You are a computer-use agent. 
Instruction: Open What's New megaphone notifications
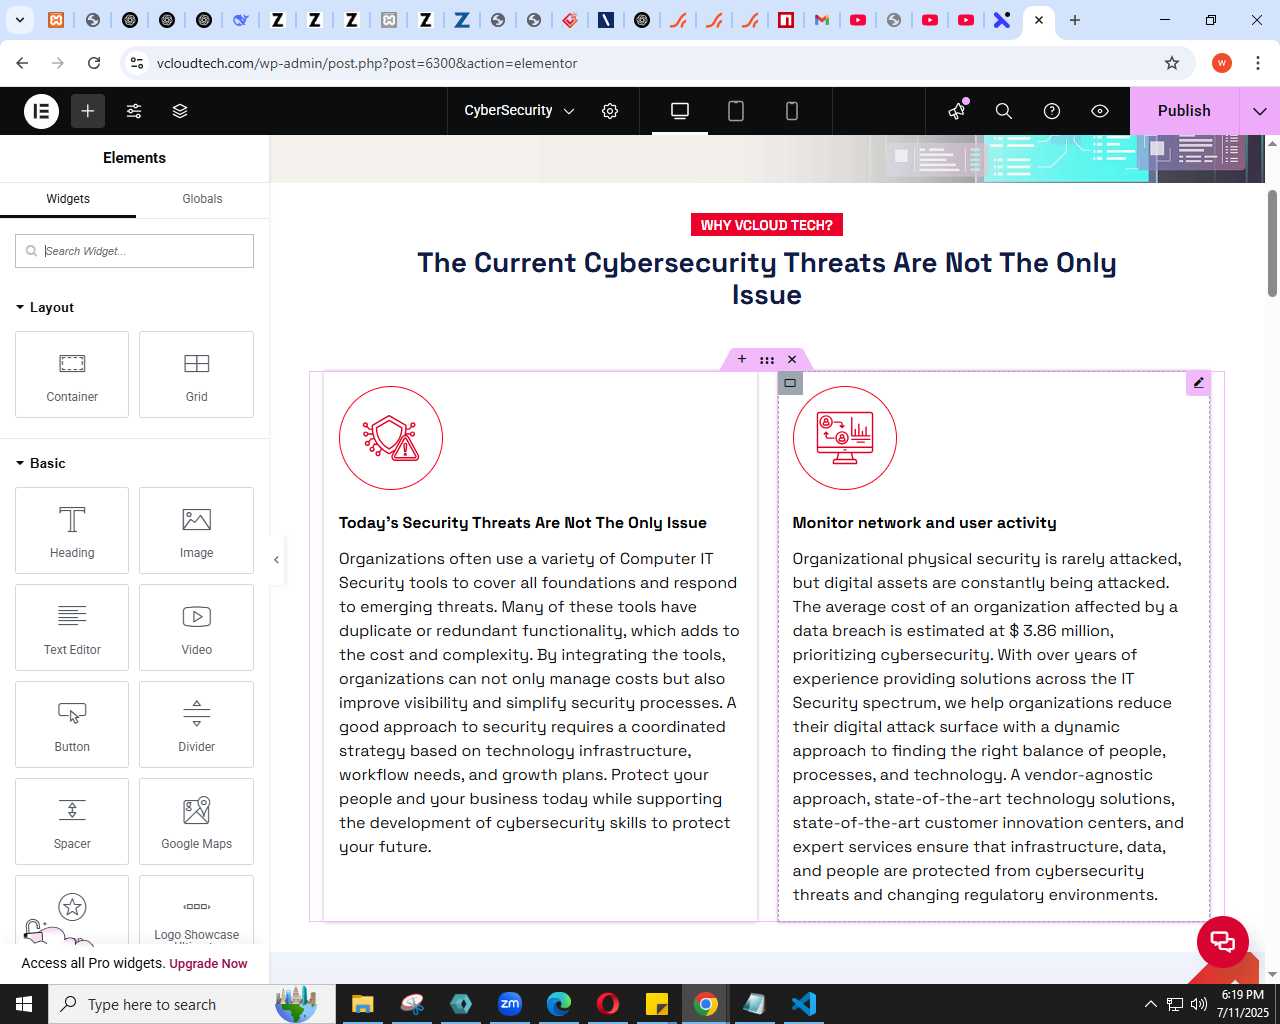957,111
